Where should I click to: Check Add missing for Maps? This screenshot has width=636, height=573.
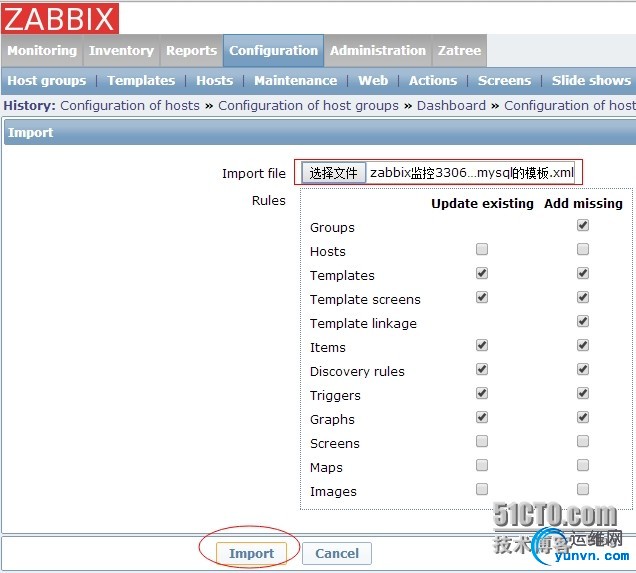tap(583, 465)
